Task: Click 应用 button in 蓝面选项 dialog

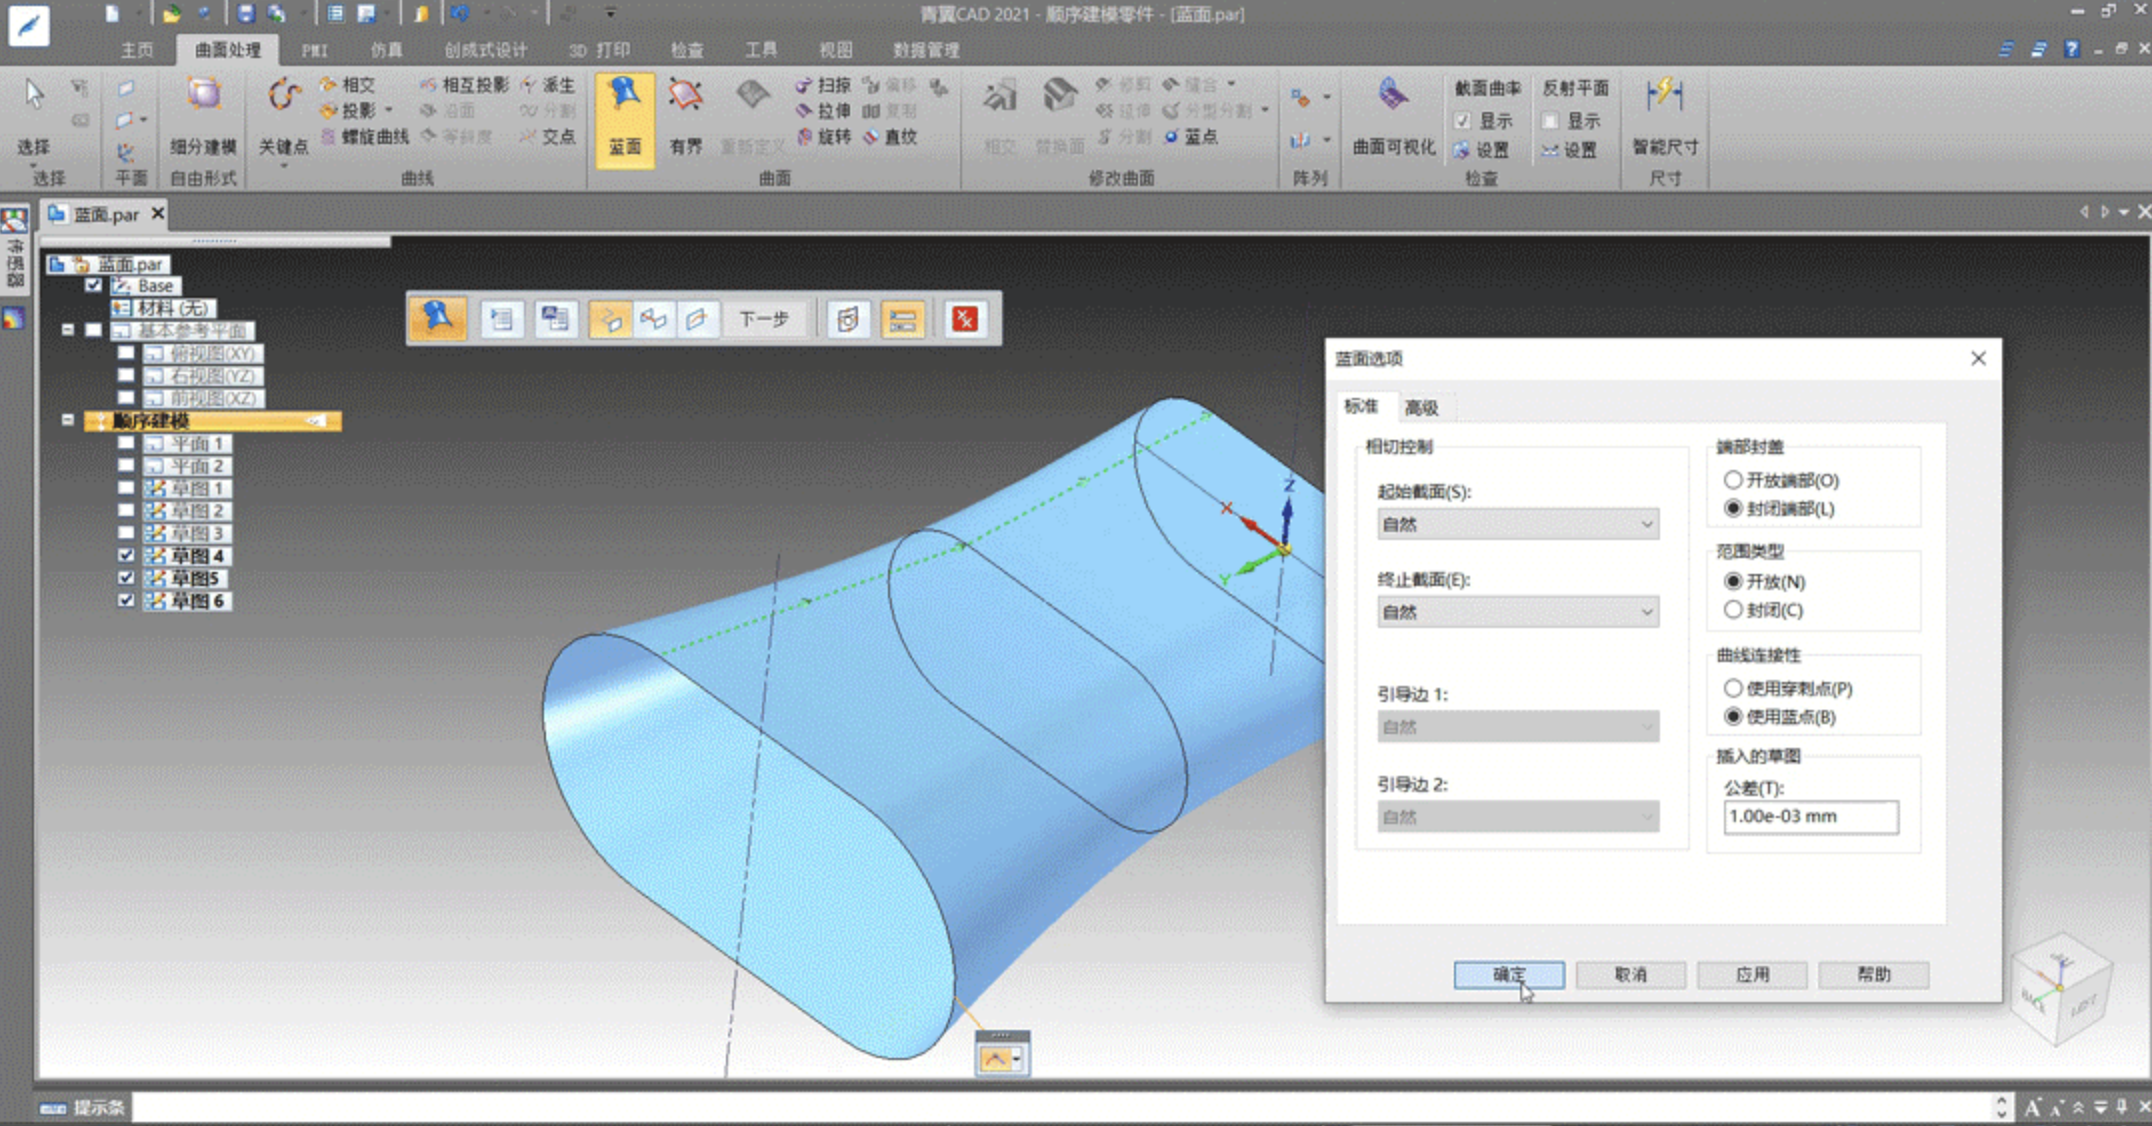Action: [1752, 975]
